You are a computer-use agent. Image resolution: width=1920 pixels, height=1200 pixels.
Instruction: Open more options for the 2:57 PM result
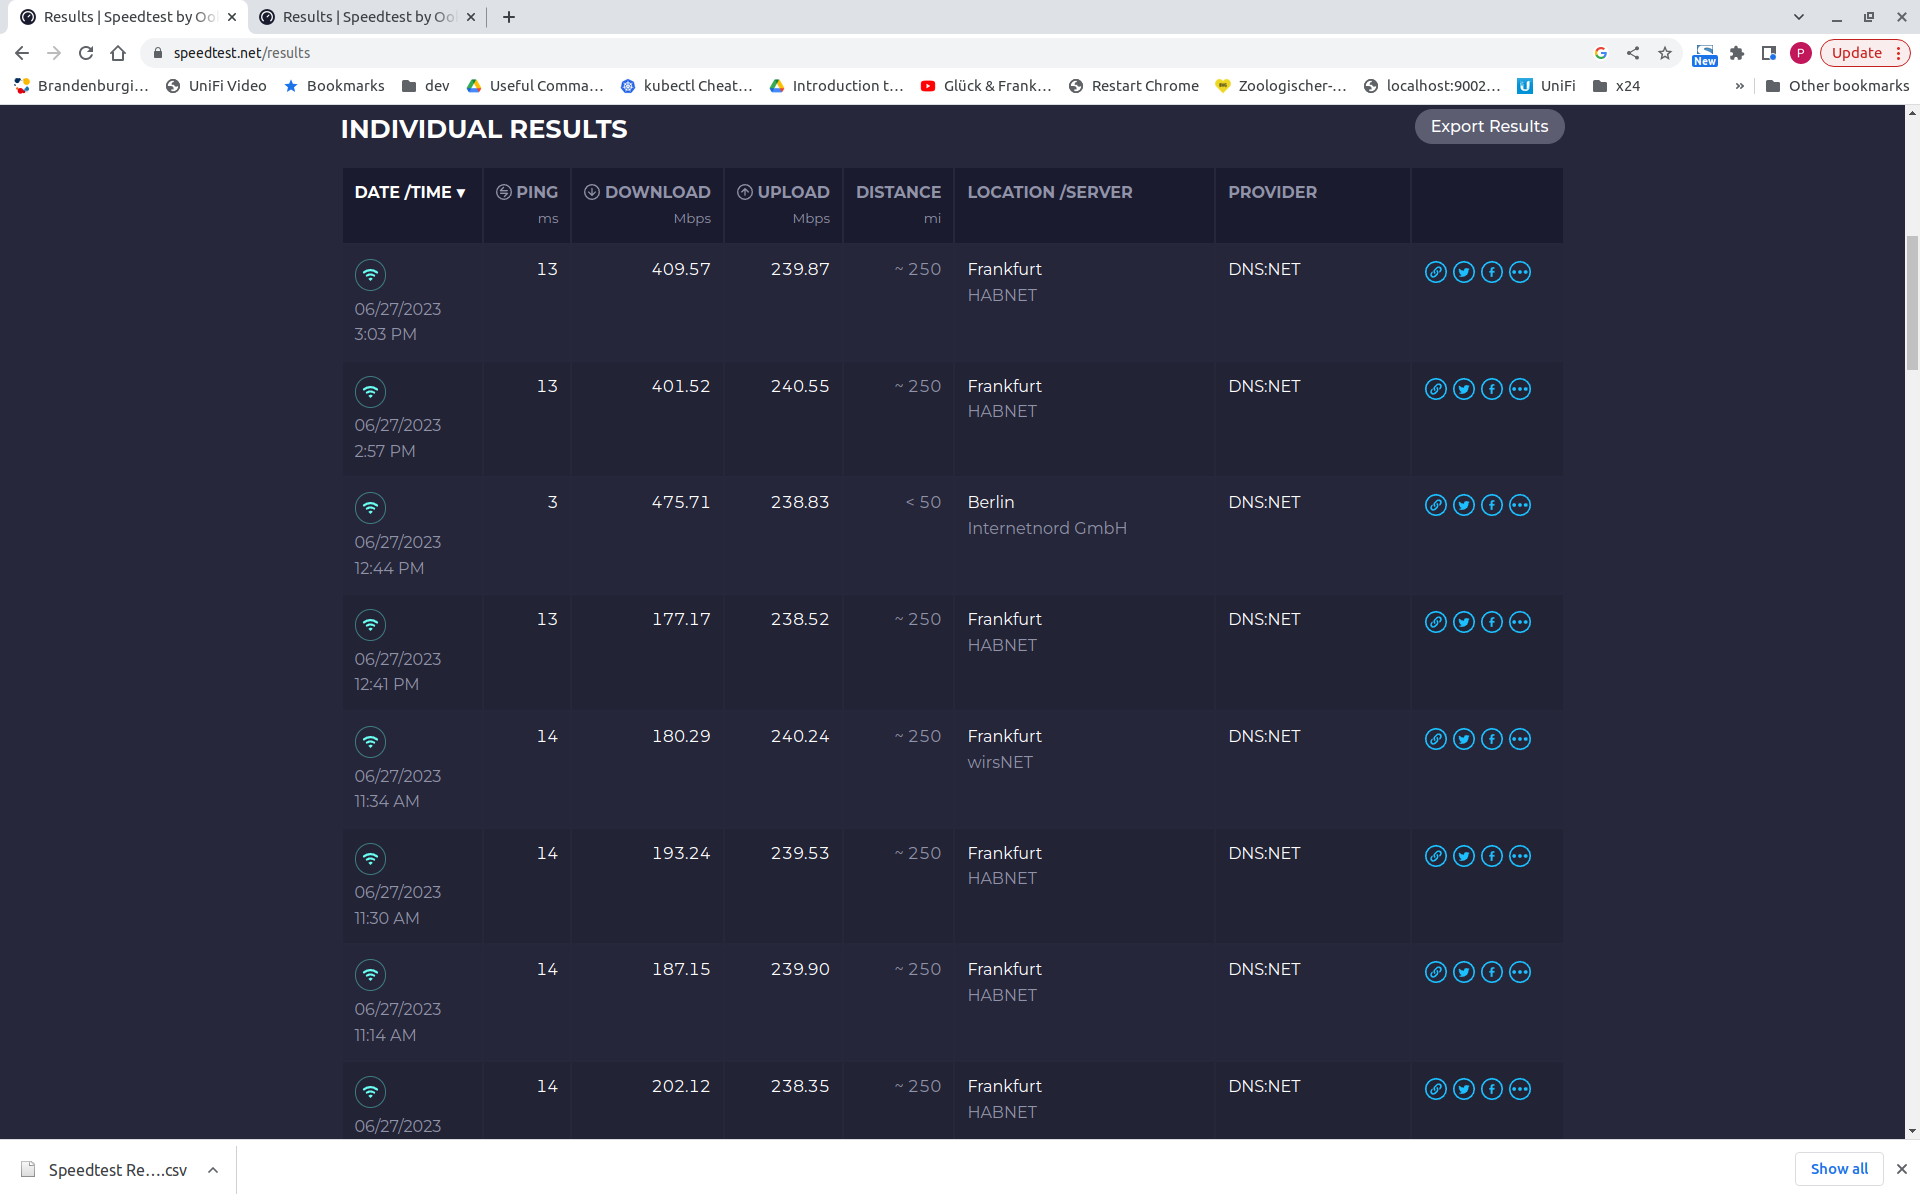coord(1519,389)
